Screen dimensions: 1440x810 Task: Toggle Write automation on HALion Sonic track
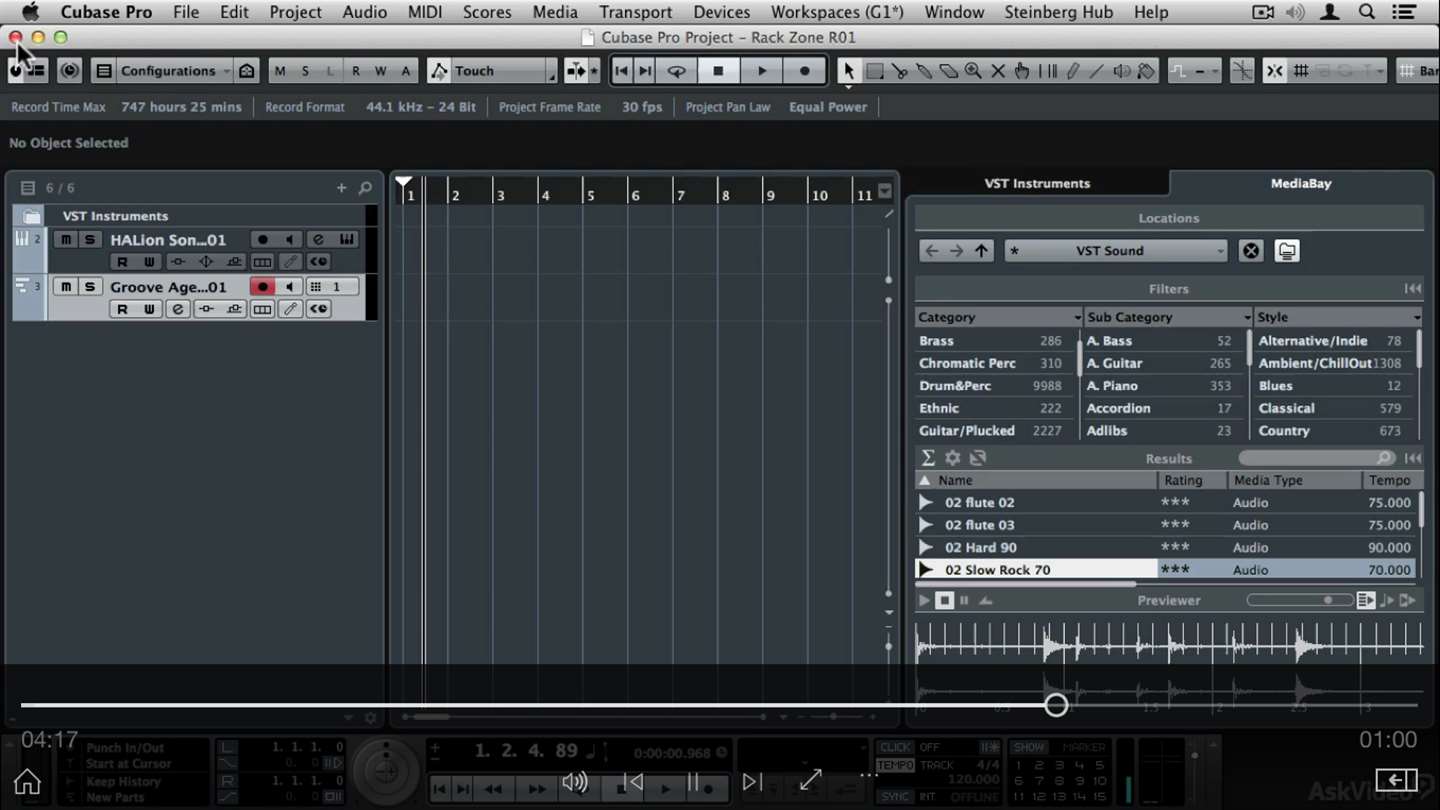pos(149,263)
